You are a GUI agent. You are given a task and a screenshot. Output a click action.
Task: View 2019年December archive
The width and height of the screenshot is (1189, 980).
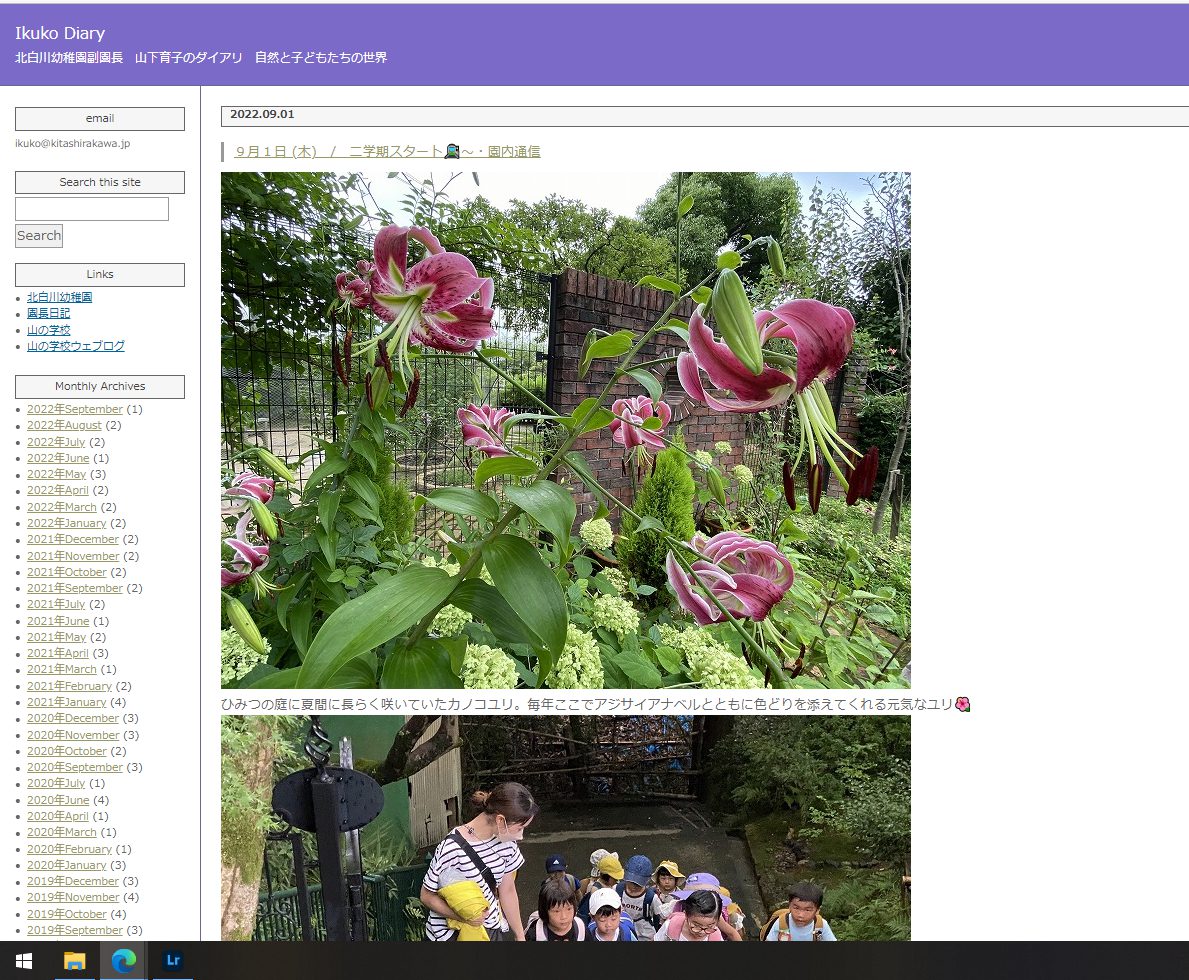72,882
